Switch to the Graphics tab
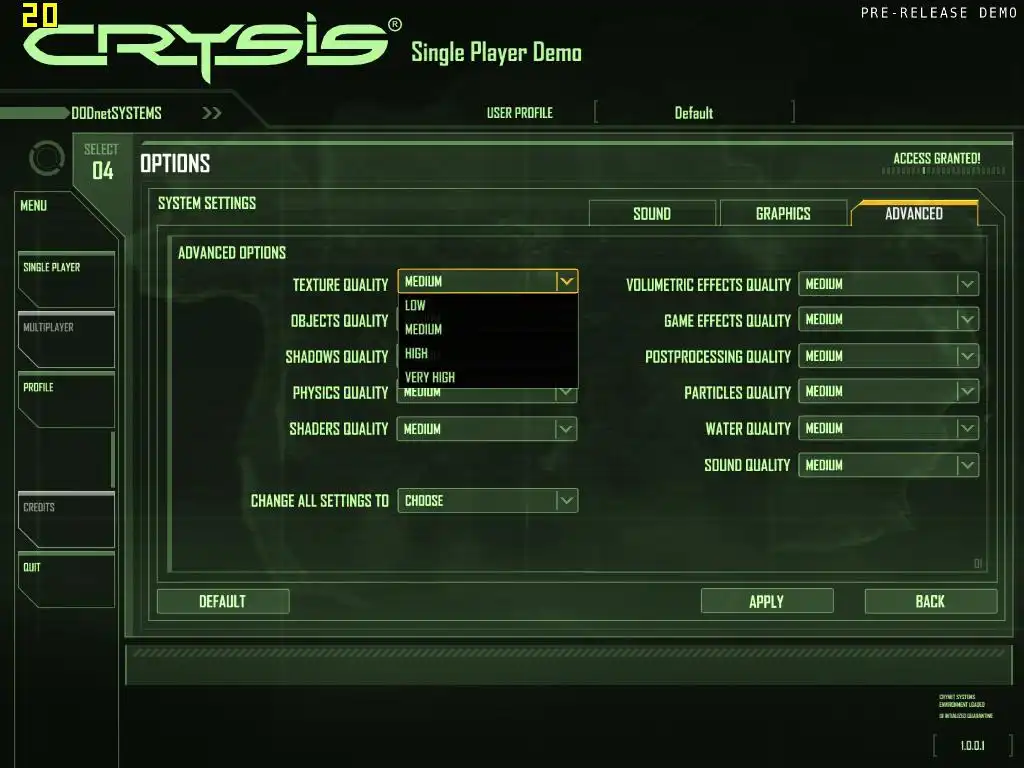Viewport: 1024px width, 768px height. tap(783, 214)
